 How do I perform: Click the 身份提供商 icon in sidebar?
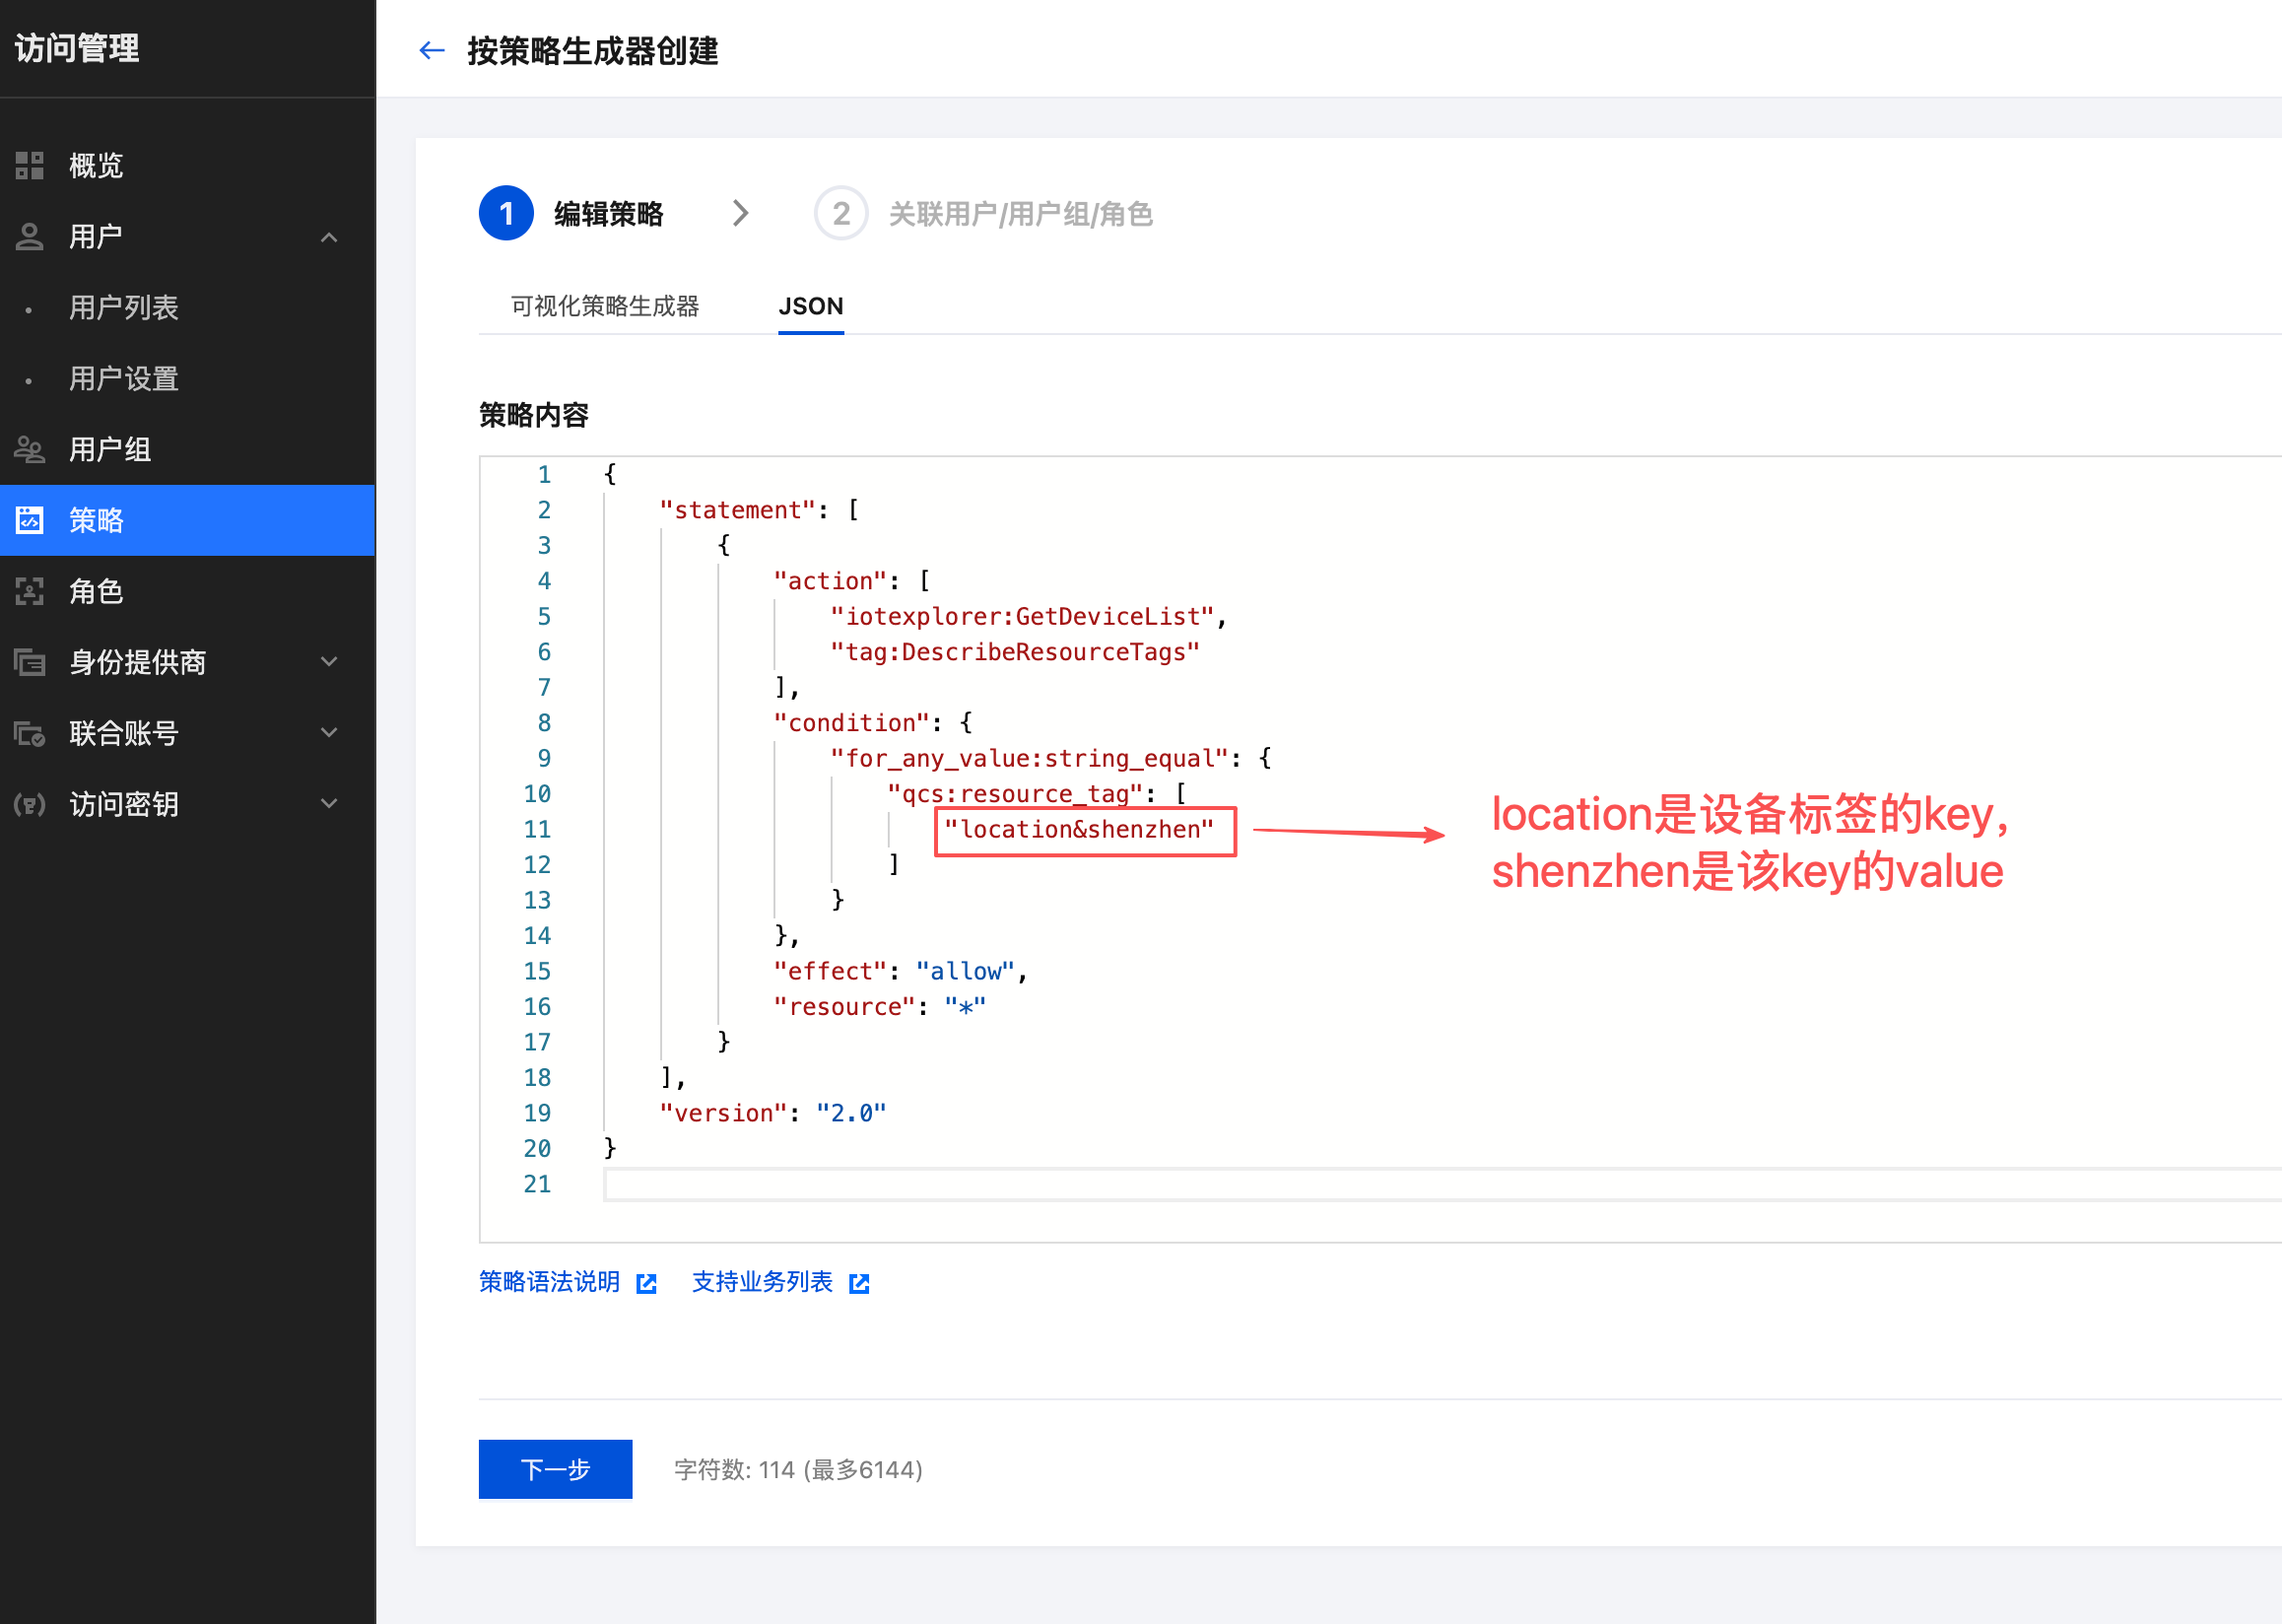coord(30,662)
